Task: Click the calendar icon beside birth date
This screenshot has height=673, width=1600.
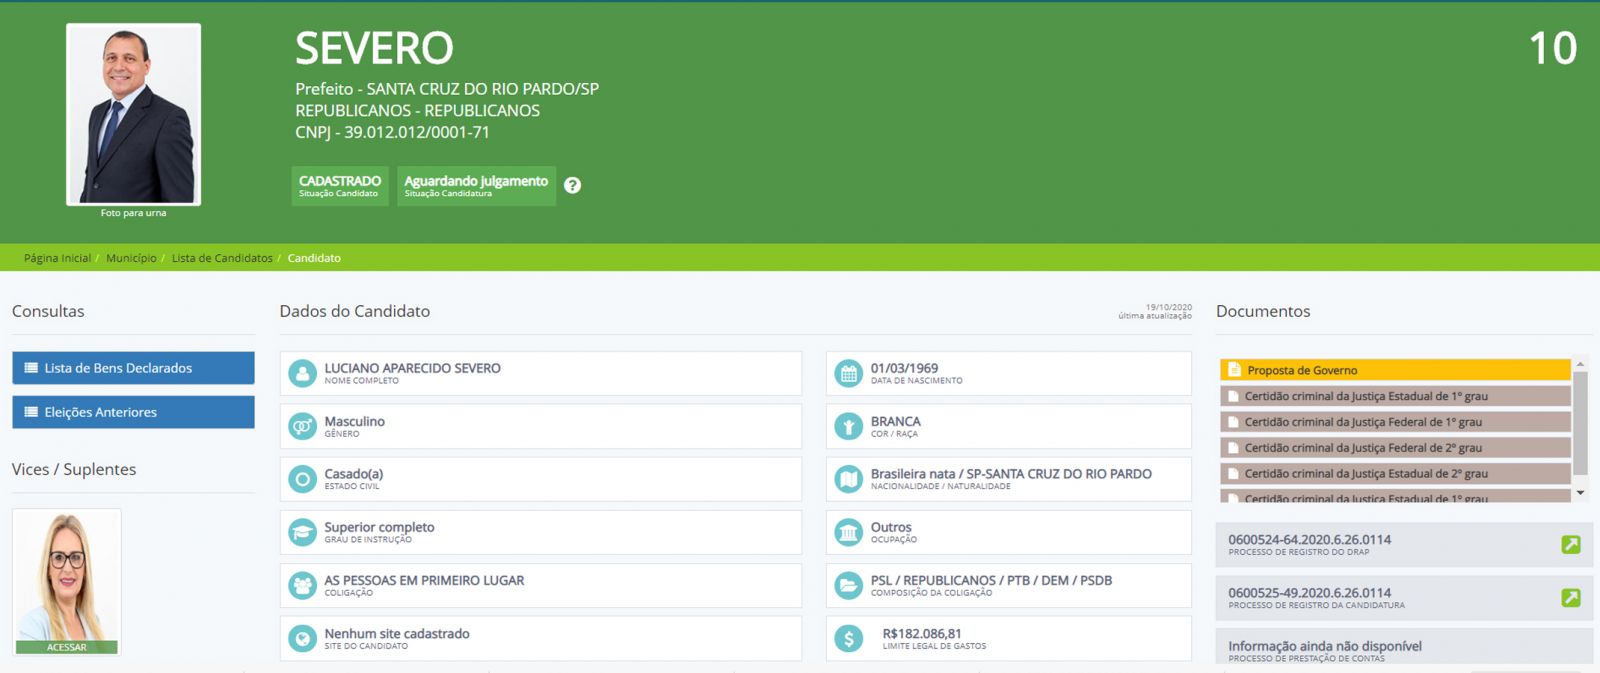Action: [848, 374]
